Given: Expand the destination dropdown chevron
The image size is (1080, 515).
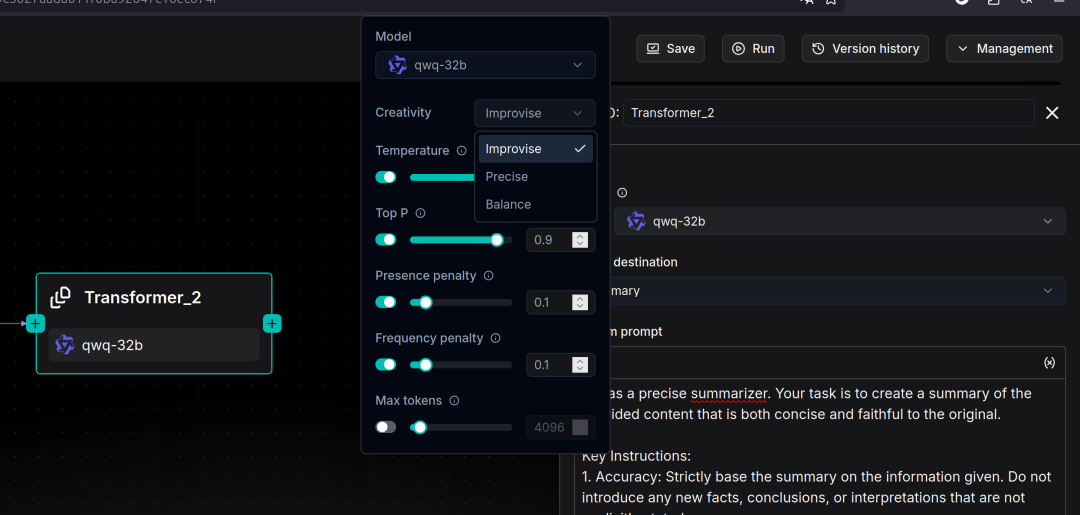Looking at the screenshot, I should tap(1048, 291).
